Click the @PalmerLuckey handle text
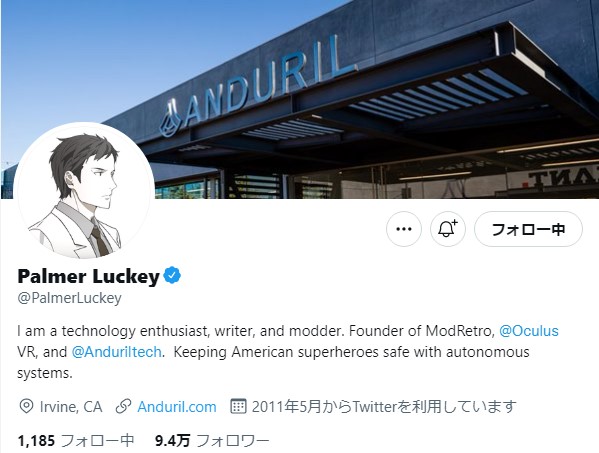599x453 pixels. pos(70,298)
